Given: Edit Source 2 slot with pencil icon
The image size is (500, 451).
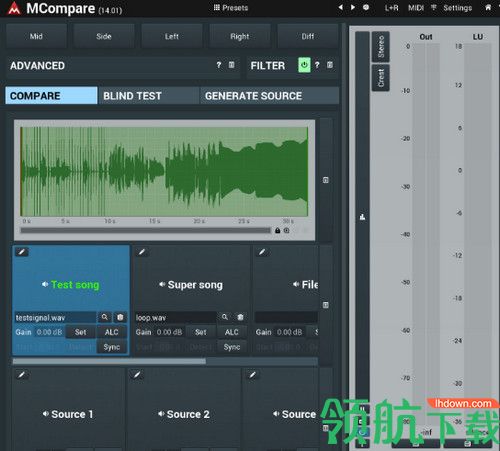Looking at the screenshot, I should [x=137, y=375].
